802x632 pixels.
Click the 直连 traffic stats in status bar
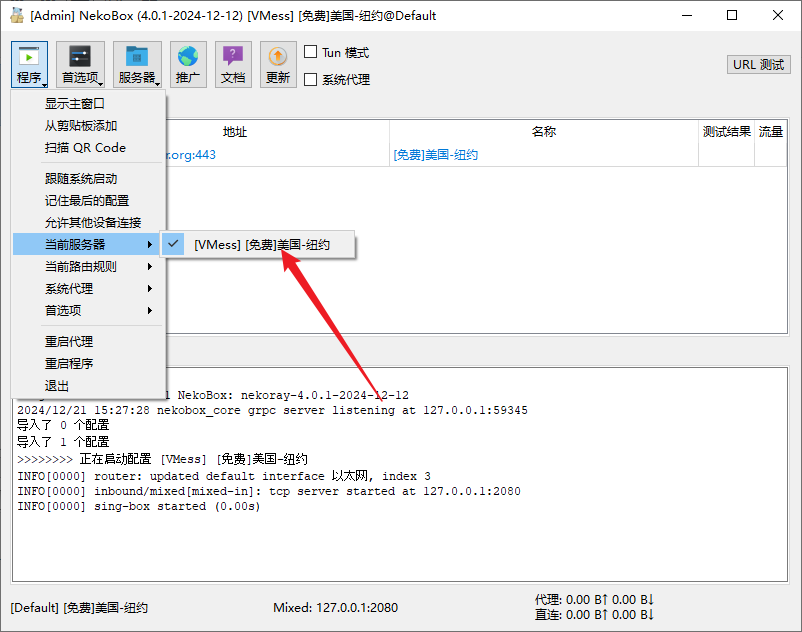[x=594, y=615]
